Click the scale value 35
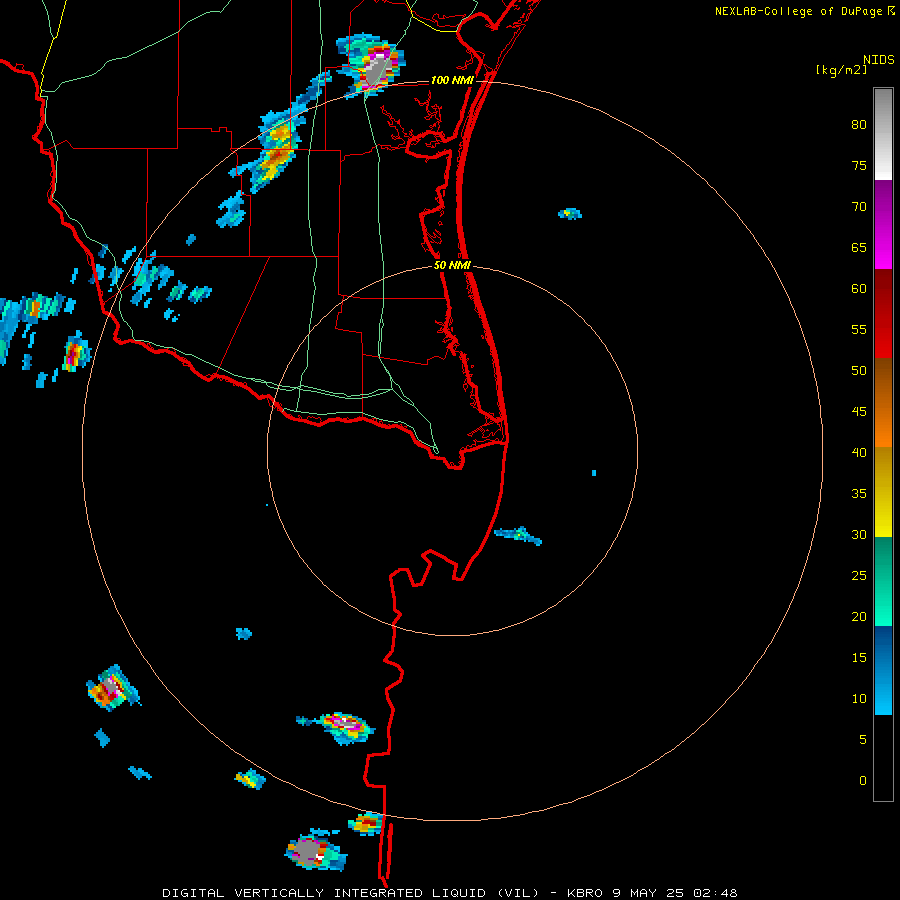900x900 pixels. click(859, 494)
